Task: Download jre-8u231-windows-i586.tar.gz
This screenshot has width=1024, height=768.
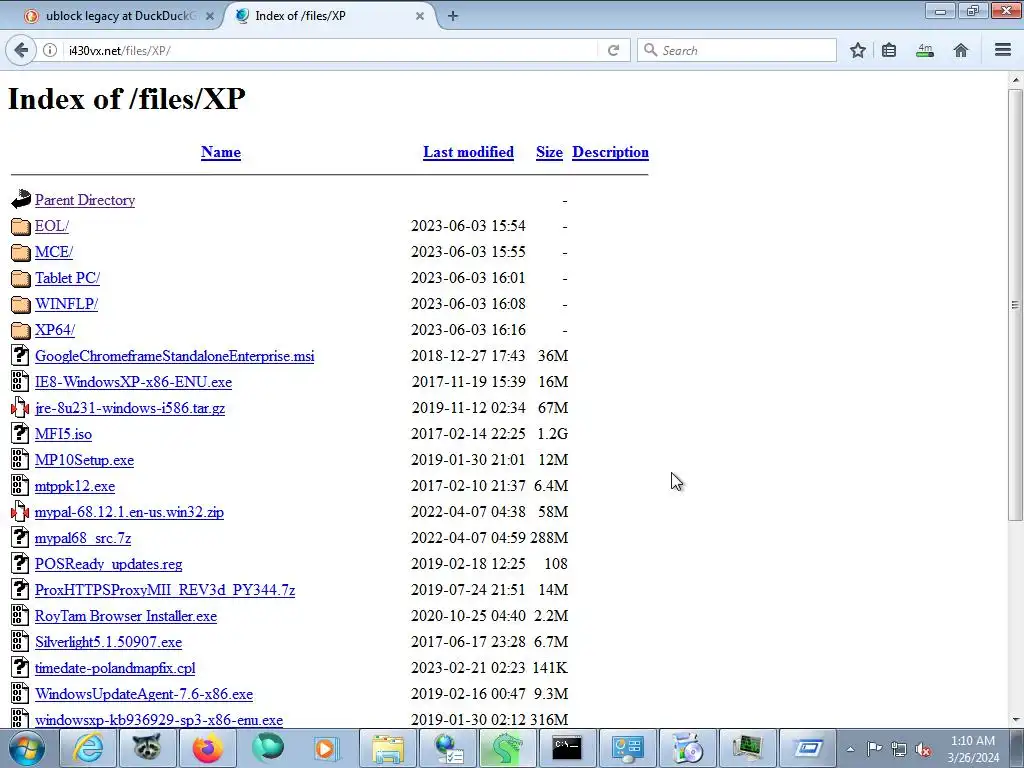Action: [x=130, y=408]
